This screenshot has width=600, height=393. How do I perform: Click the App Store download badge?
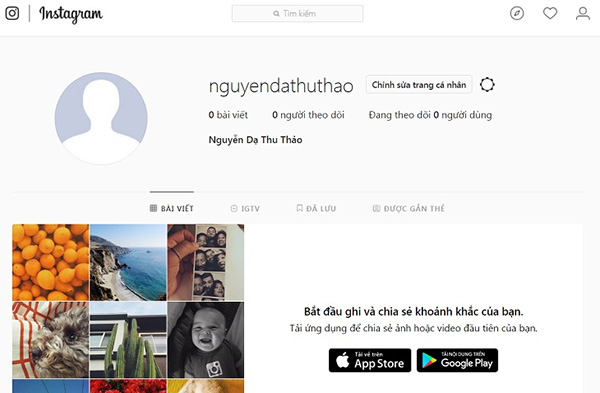point(370,360)
